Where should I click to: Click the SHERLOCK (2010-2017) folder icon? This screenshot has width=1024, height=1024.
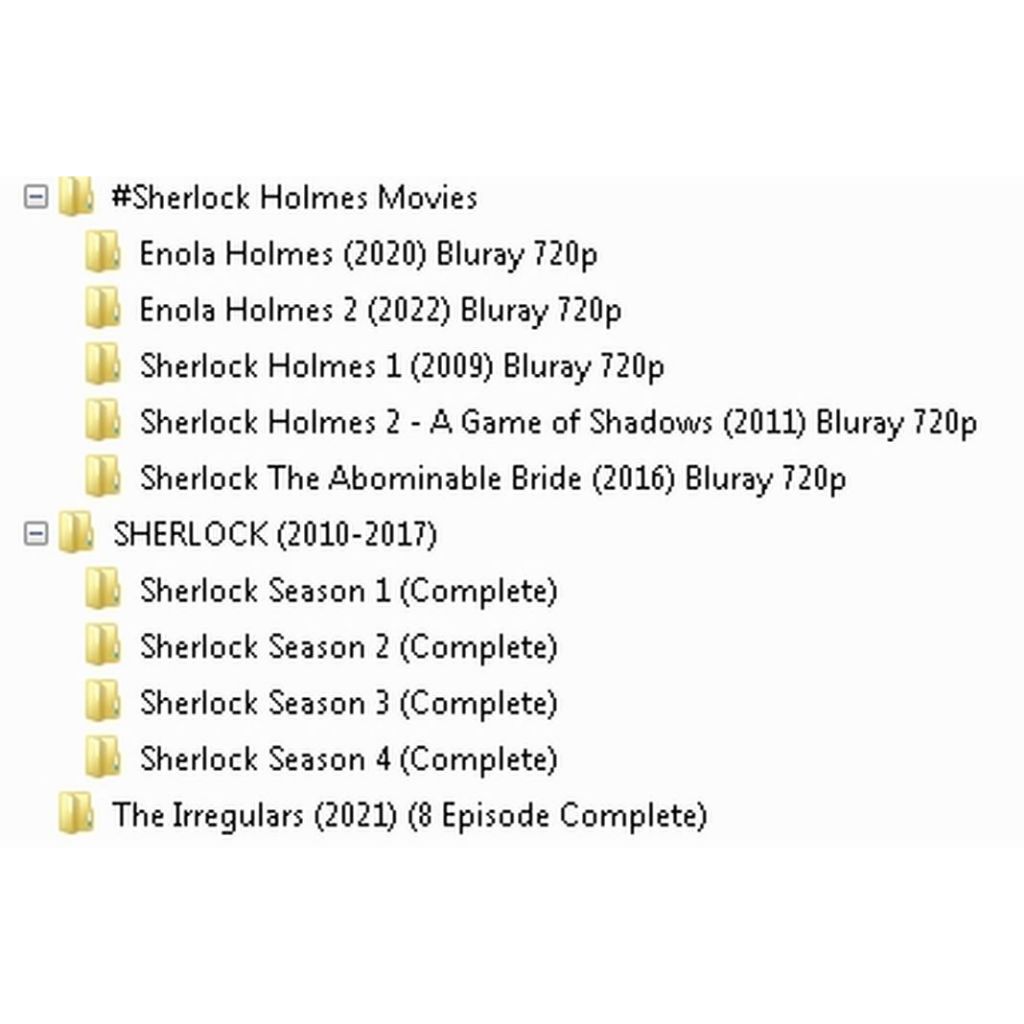[x=76, y=534]
